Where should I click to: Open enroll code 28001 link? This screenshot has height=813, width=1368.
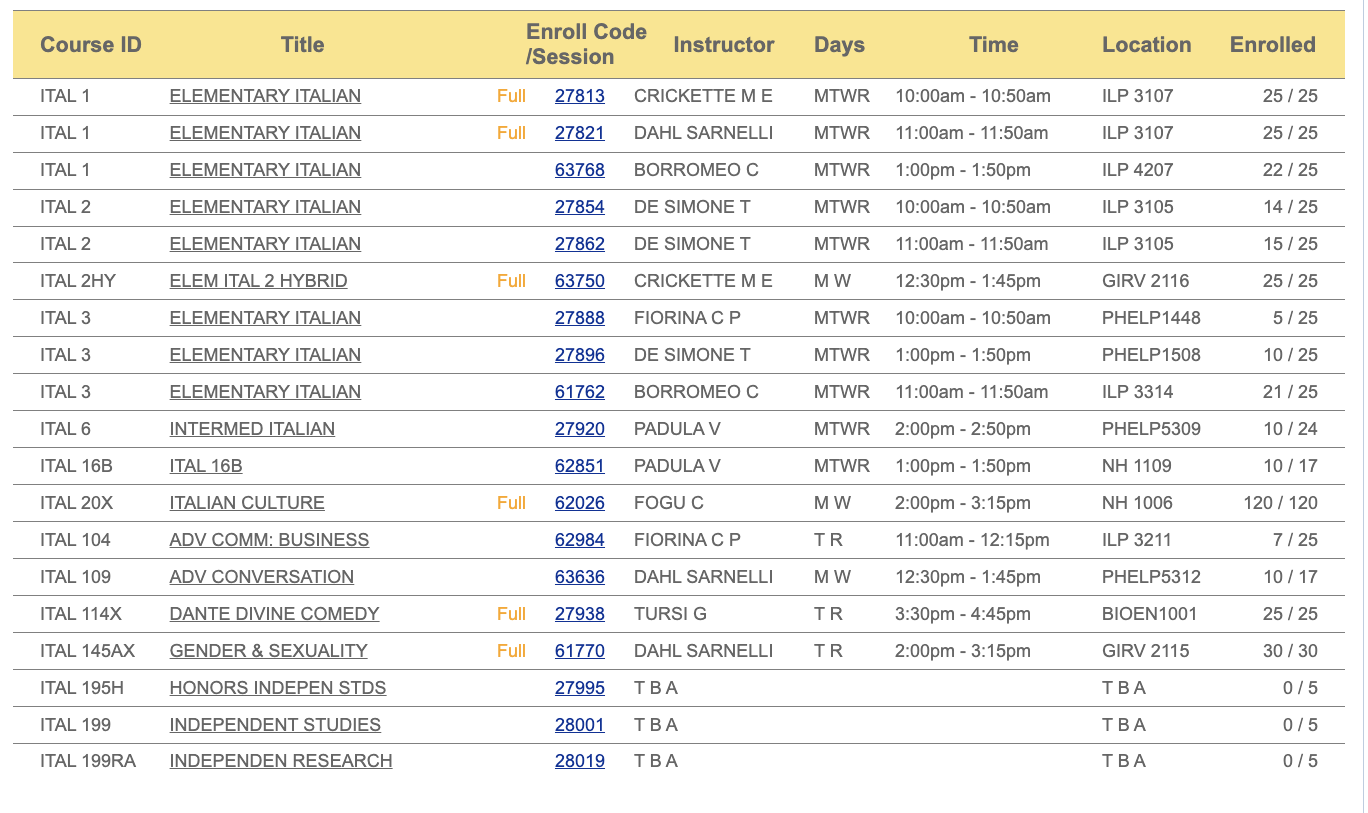(x=580, y=725)
